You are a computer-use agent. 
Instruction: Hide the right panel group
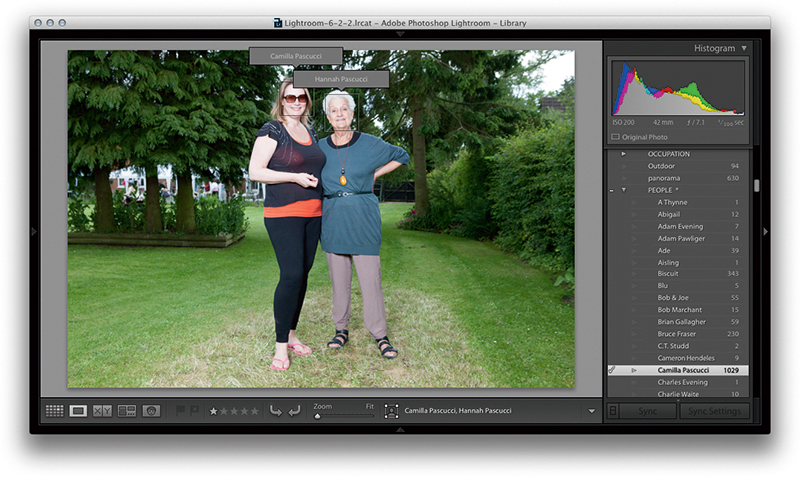(x=765, y=231)
